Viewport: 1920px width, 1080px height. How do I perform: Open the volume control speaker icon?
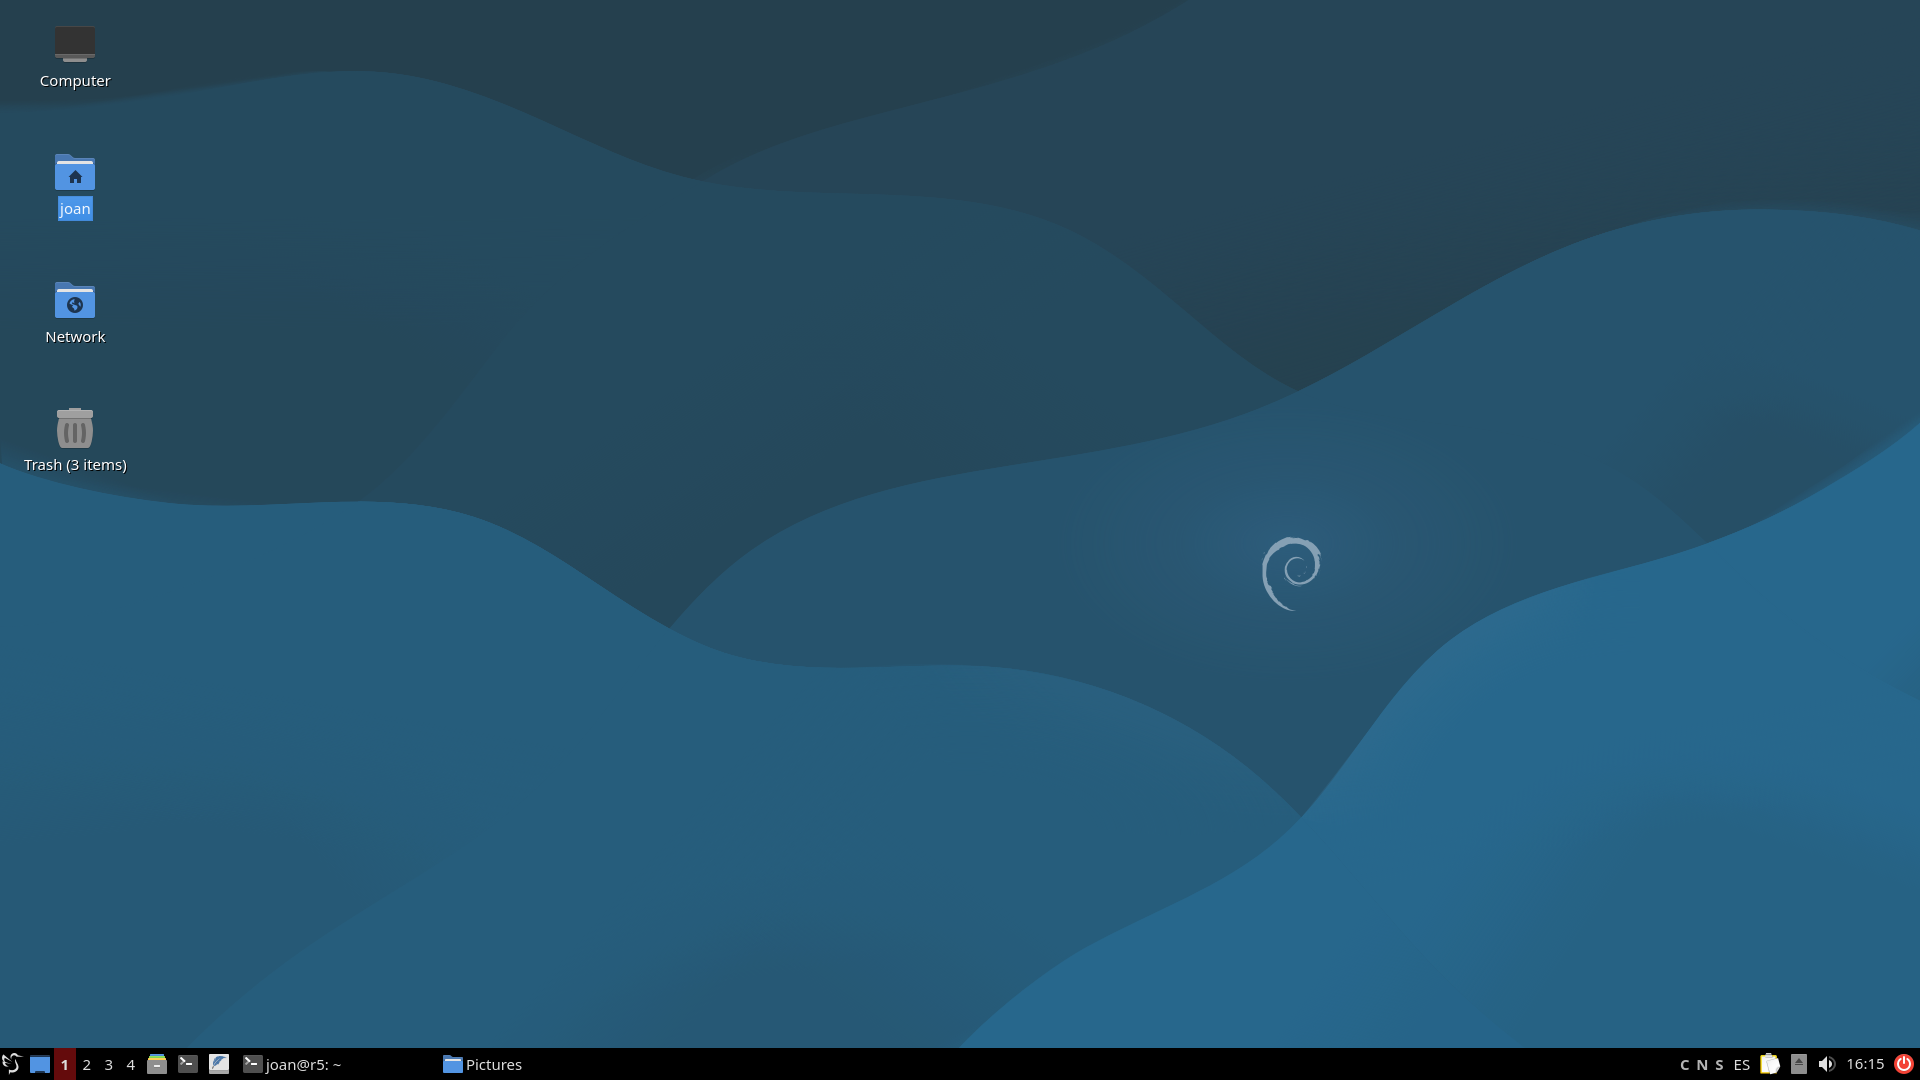pyautogui.click(x=1827, y=1064)
